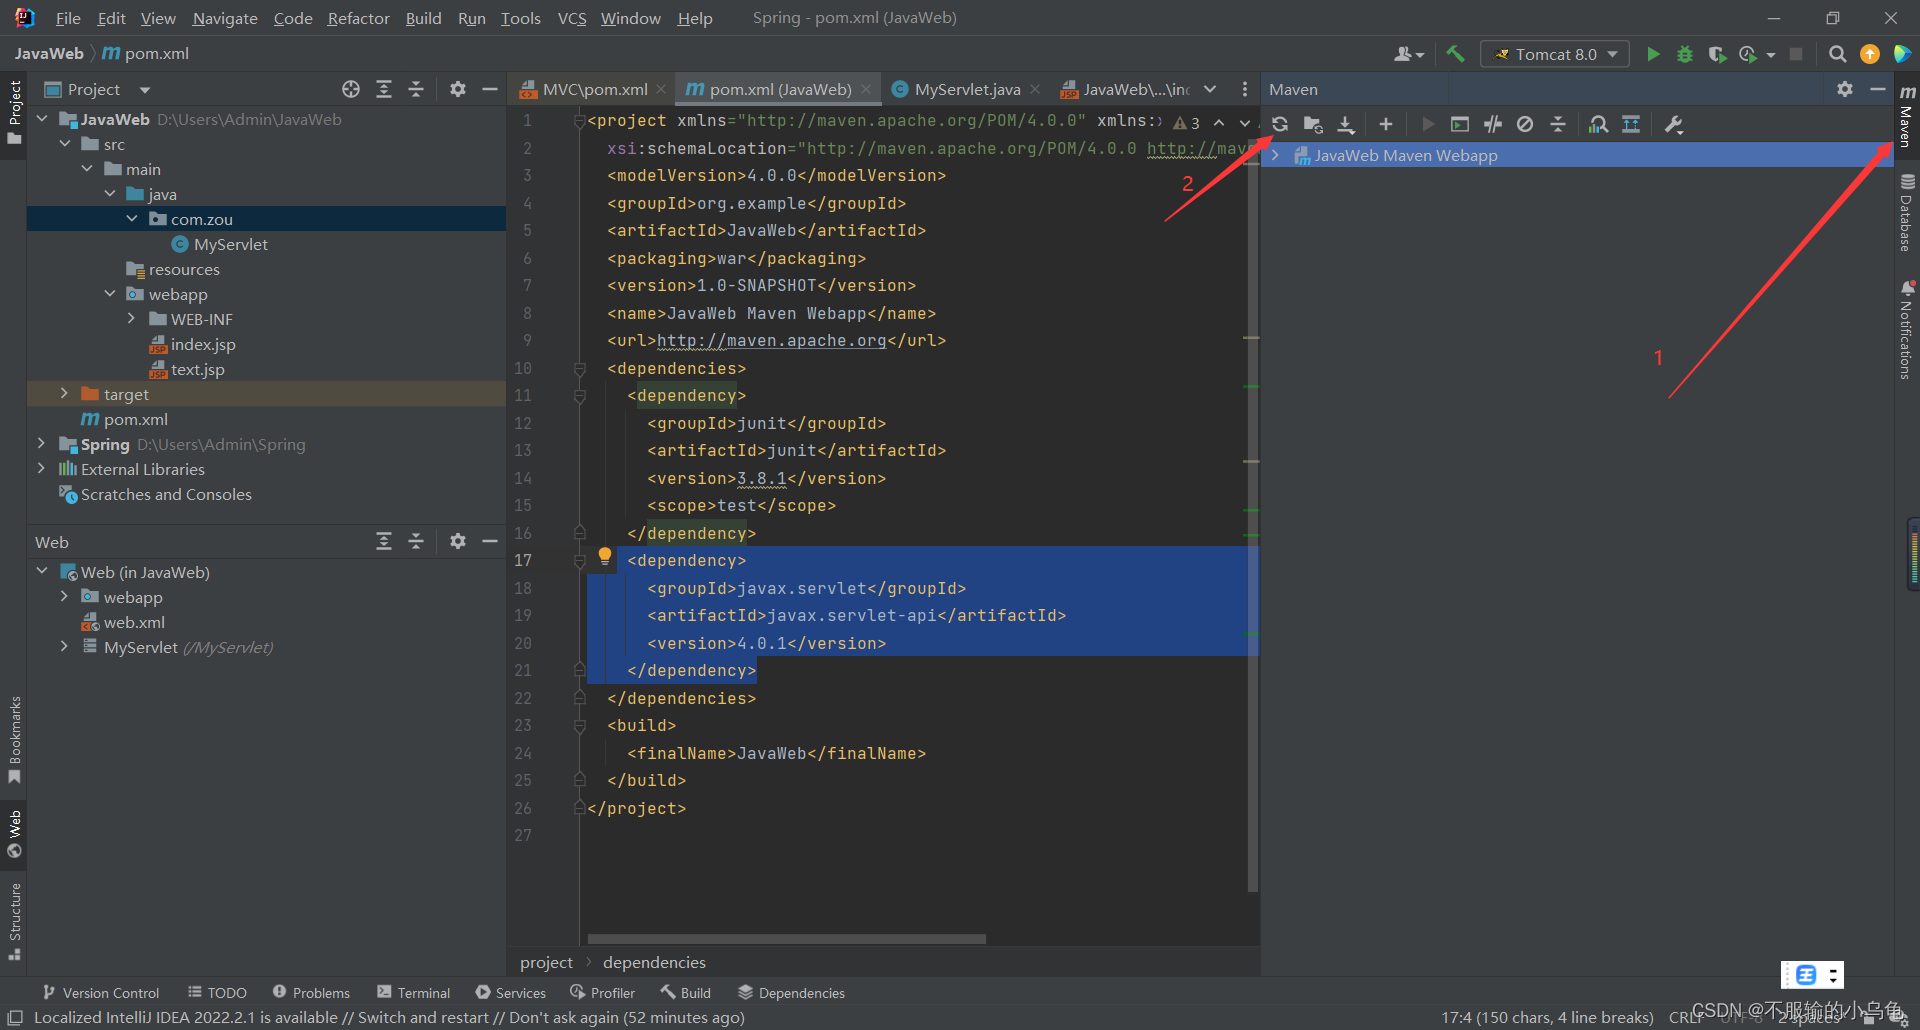
Task: Open the Refactor menu
Action: [358, 18]
